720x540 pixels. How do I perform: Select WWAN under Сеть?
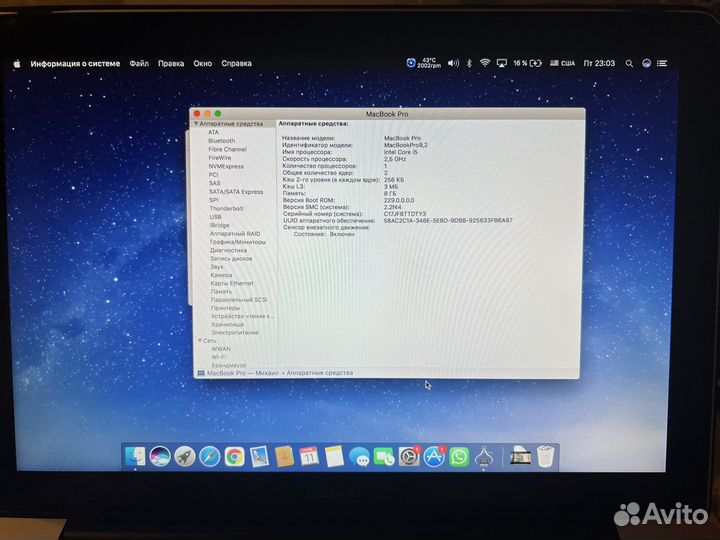221,349
